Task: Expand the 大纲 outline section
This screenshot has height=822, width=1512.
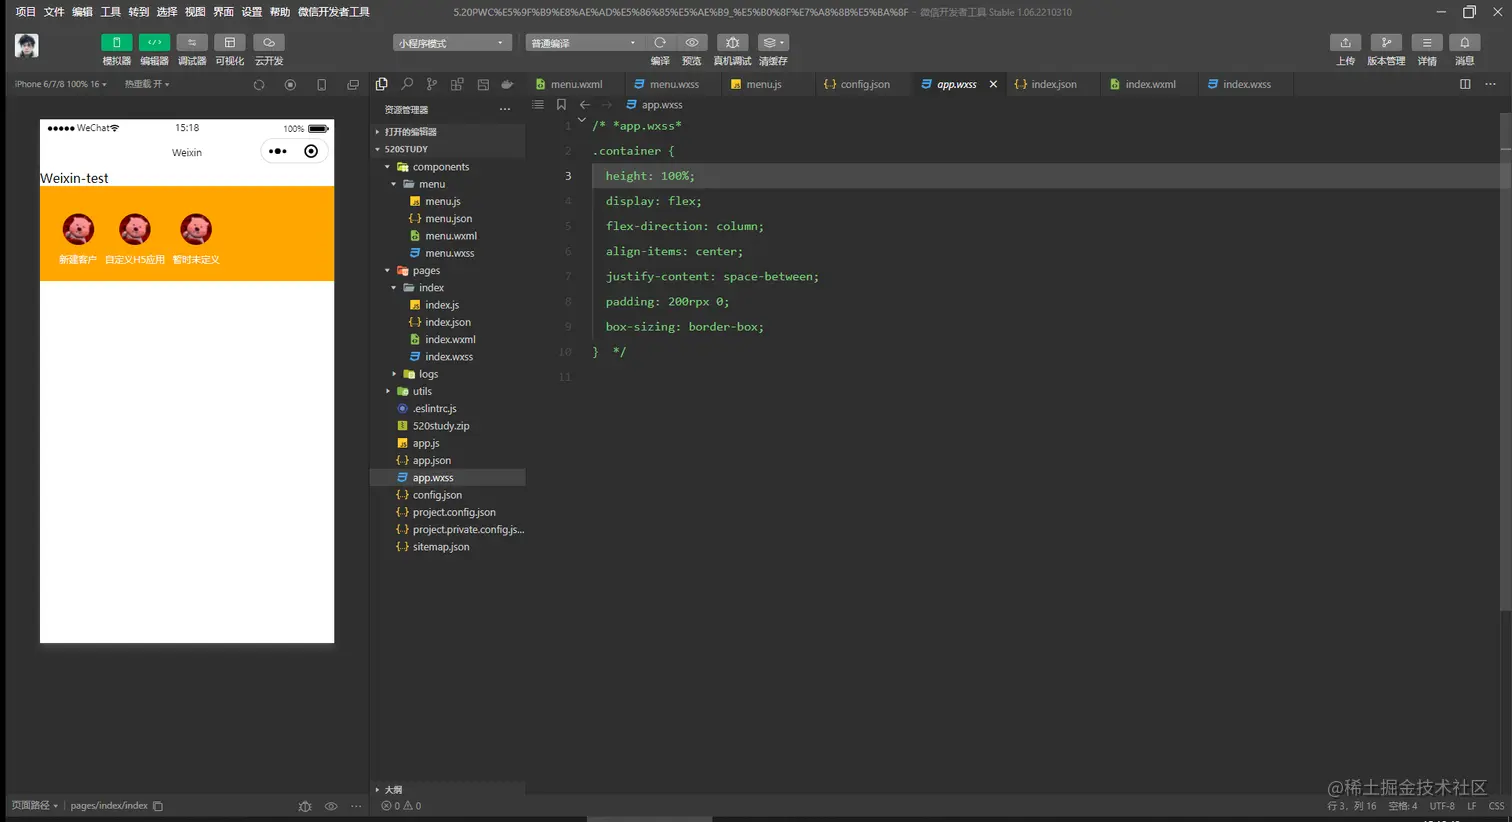Action: click(448, 789)
